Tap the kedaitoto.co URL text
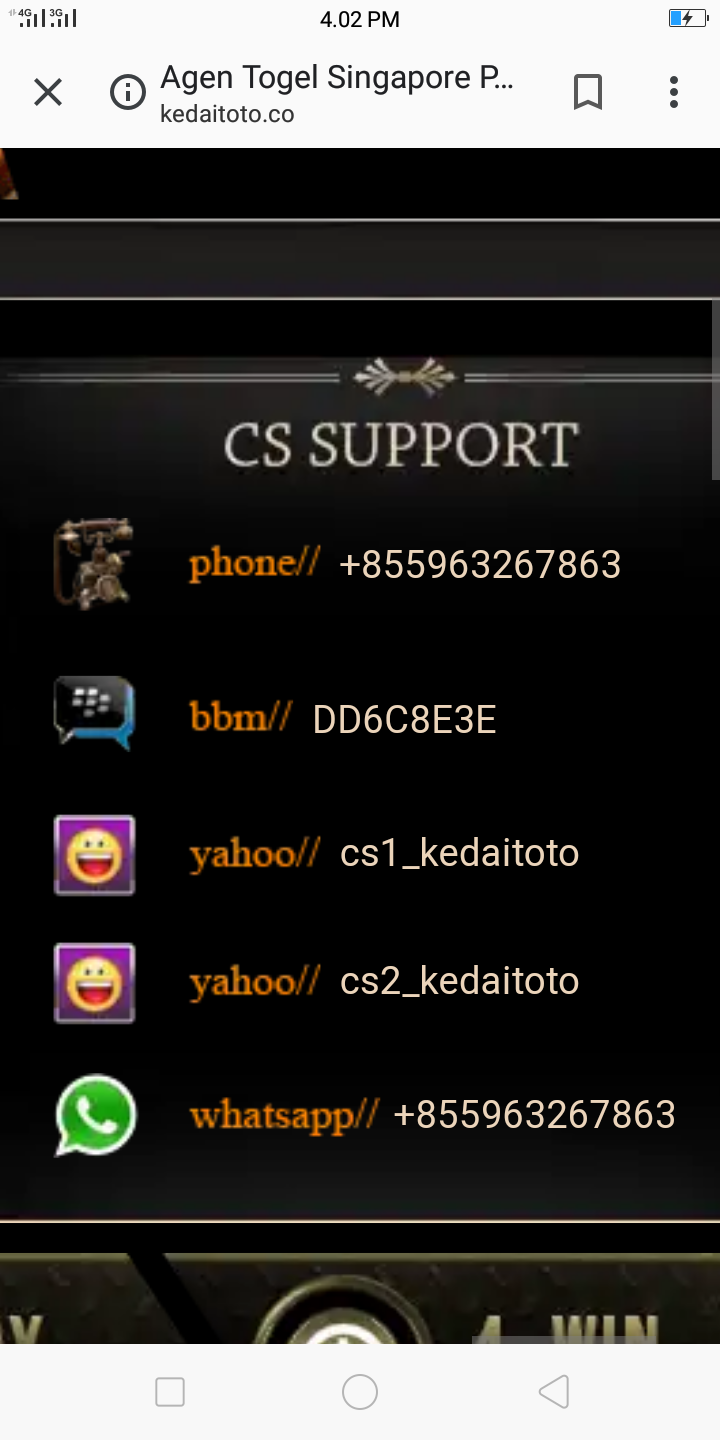 (x=227, y=114)
